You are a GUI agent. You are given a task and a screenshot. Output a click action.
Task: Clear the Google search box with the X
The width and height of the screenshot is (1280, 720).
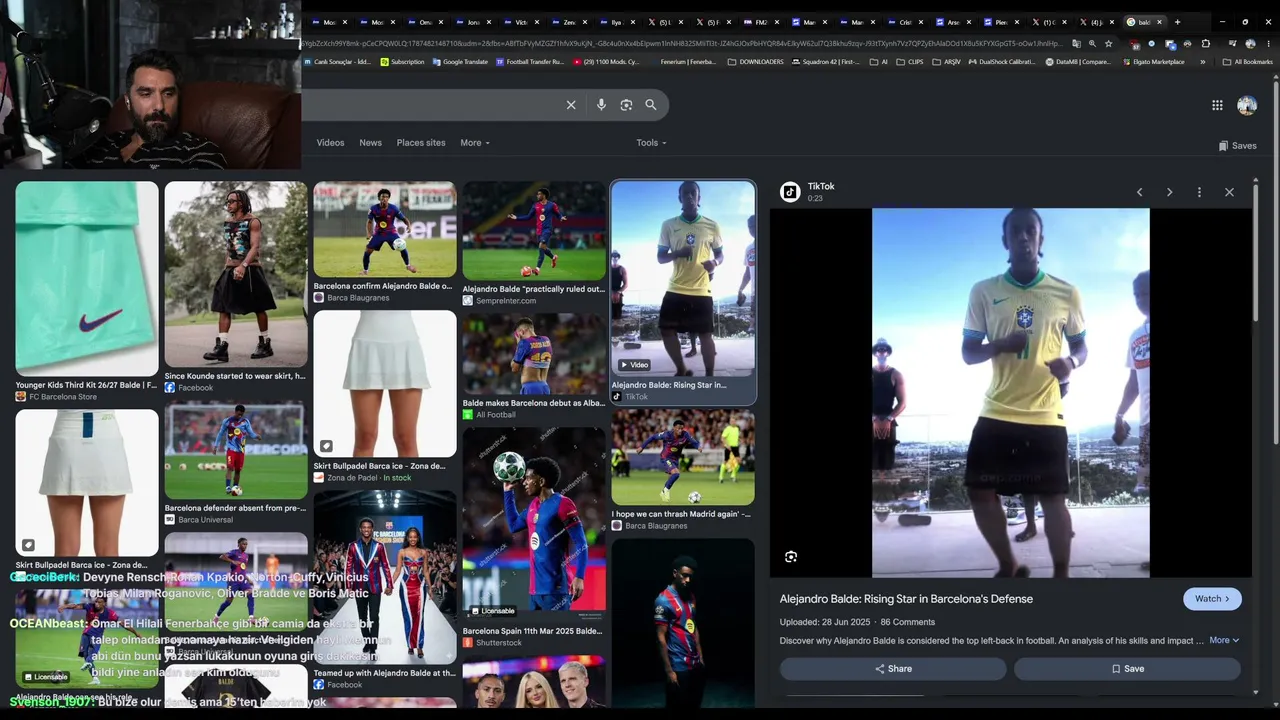571,105
